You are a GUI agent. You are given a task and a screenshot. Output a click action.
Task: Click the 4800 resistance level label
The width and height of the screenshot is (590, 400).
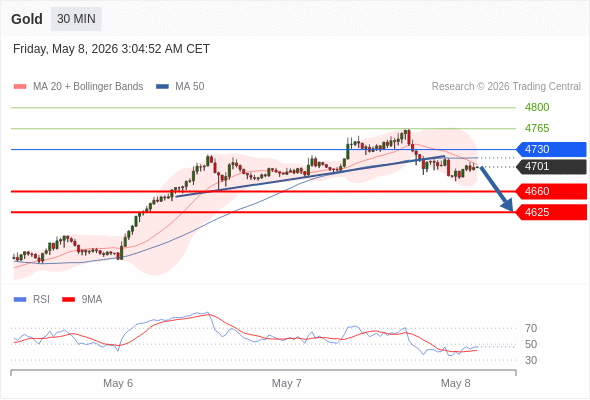[537, 108]
